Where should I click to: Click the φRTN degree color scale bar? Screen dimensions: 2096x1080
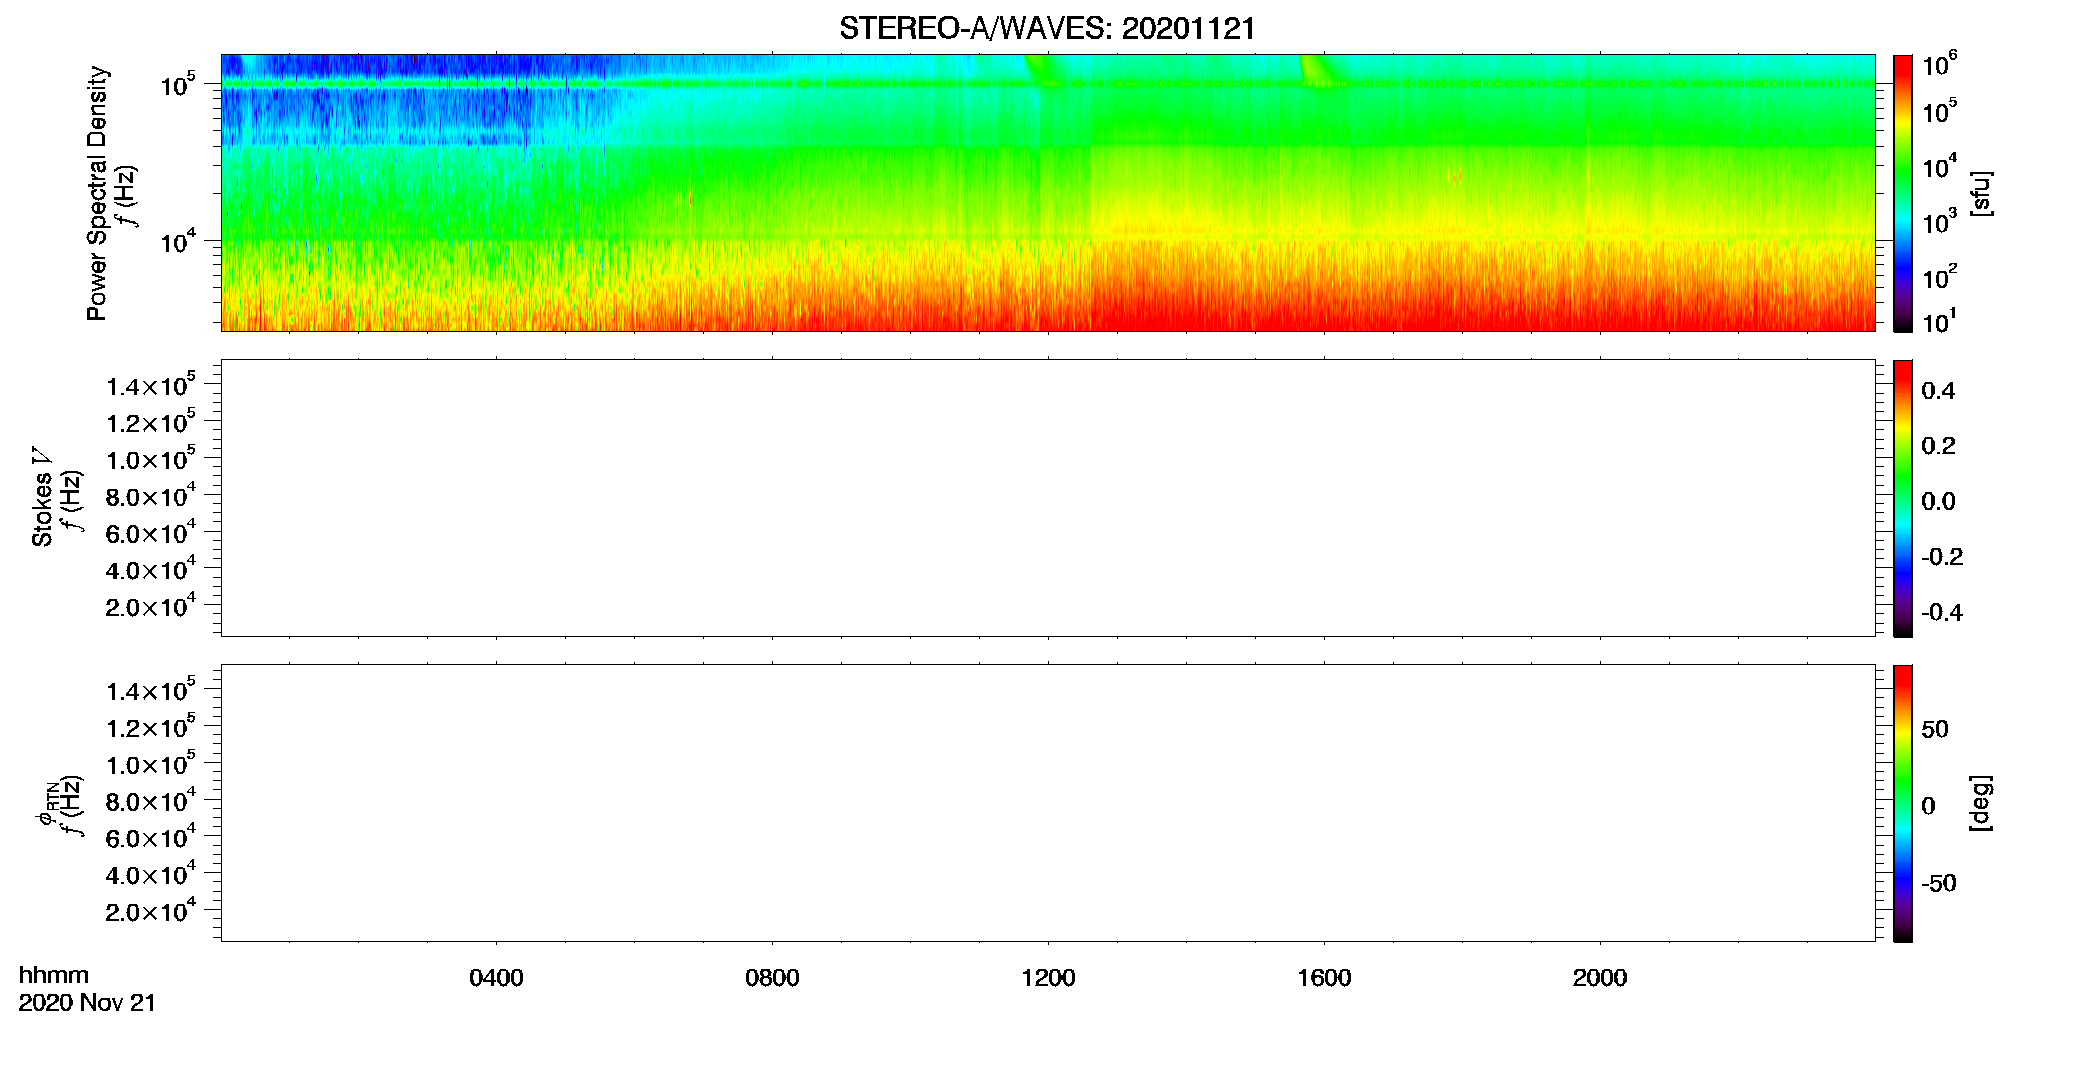pyautogui.click(x=1903, y=803)
